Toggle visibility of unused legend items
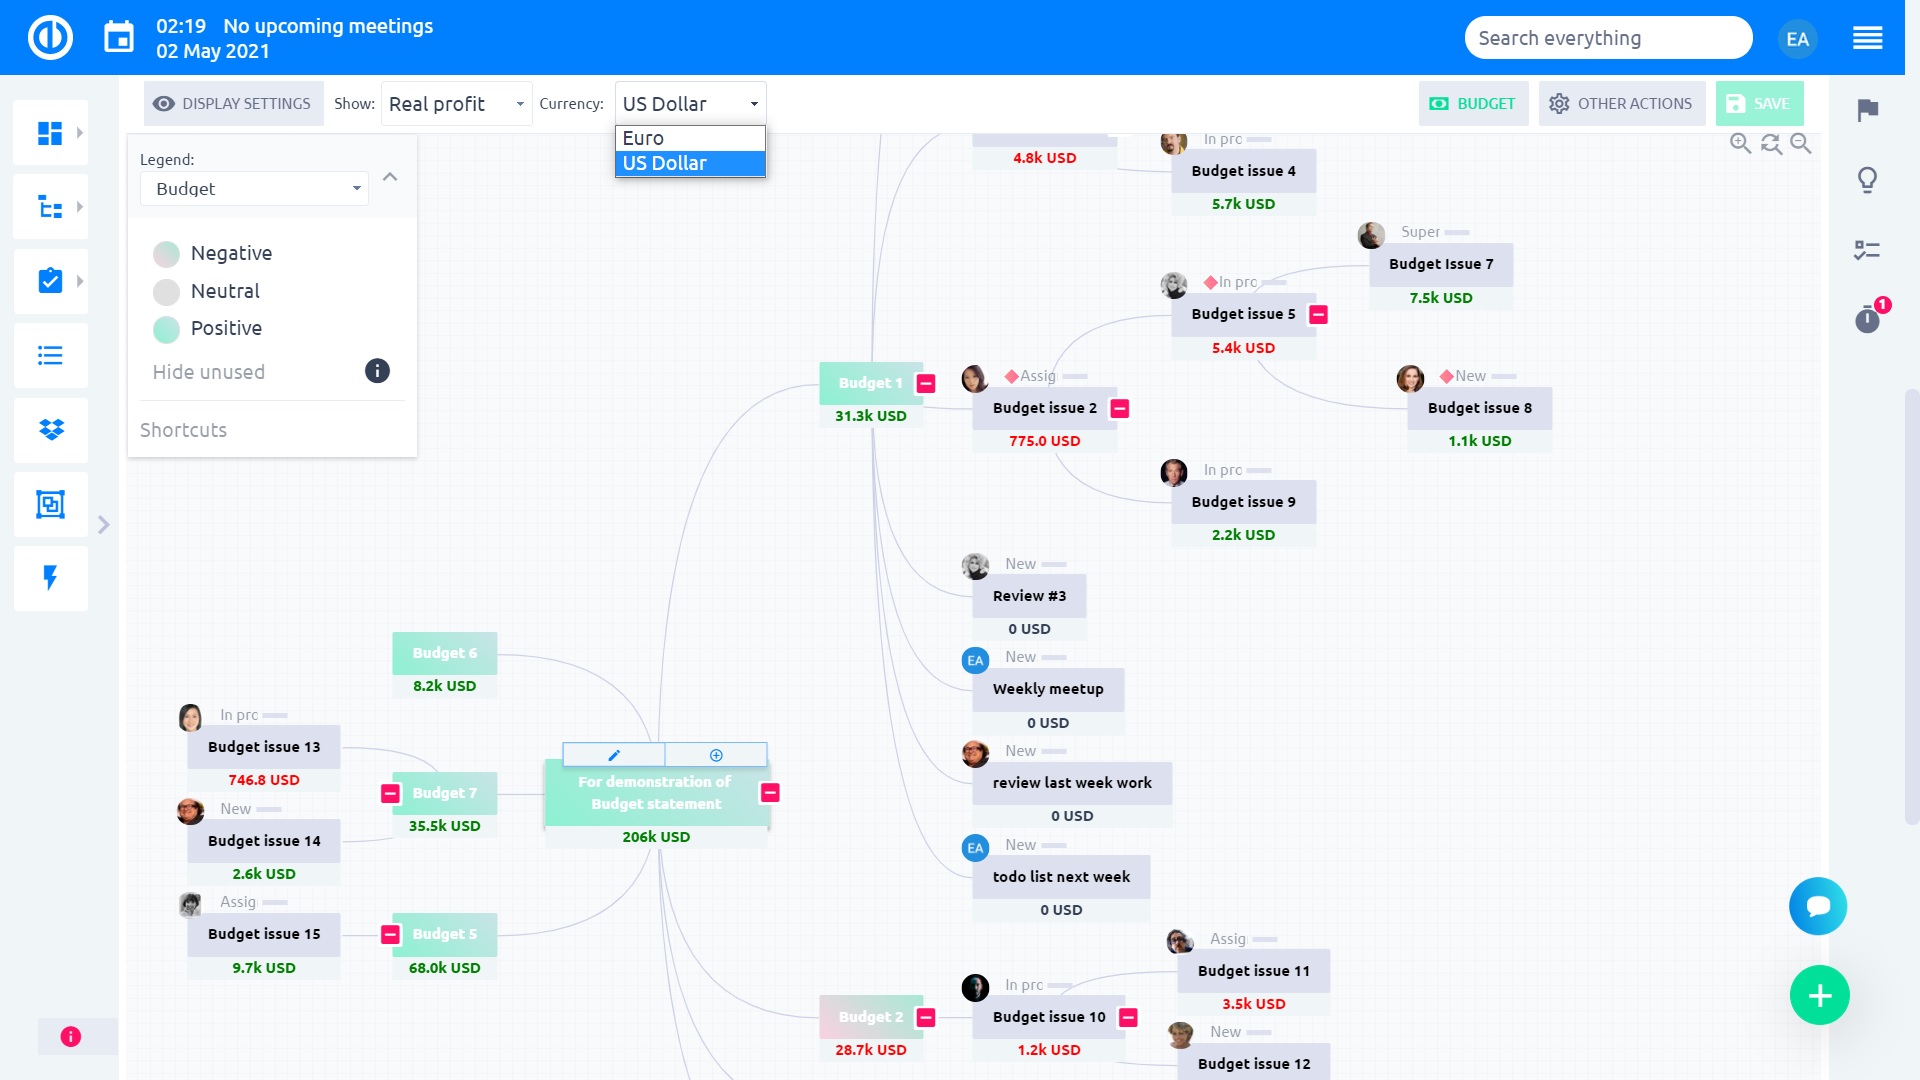Viewport: 1920px width, 1080px height. click(x=208, y=371)
